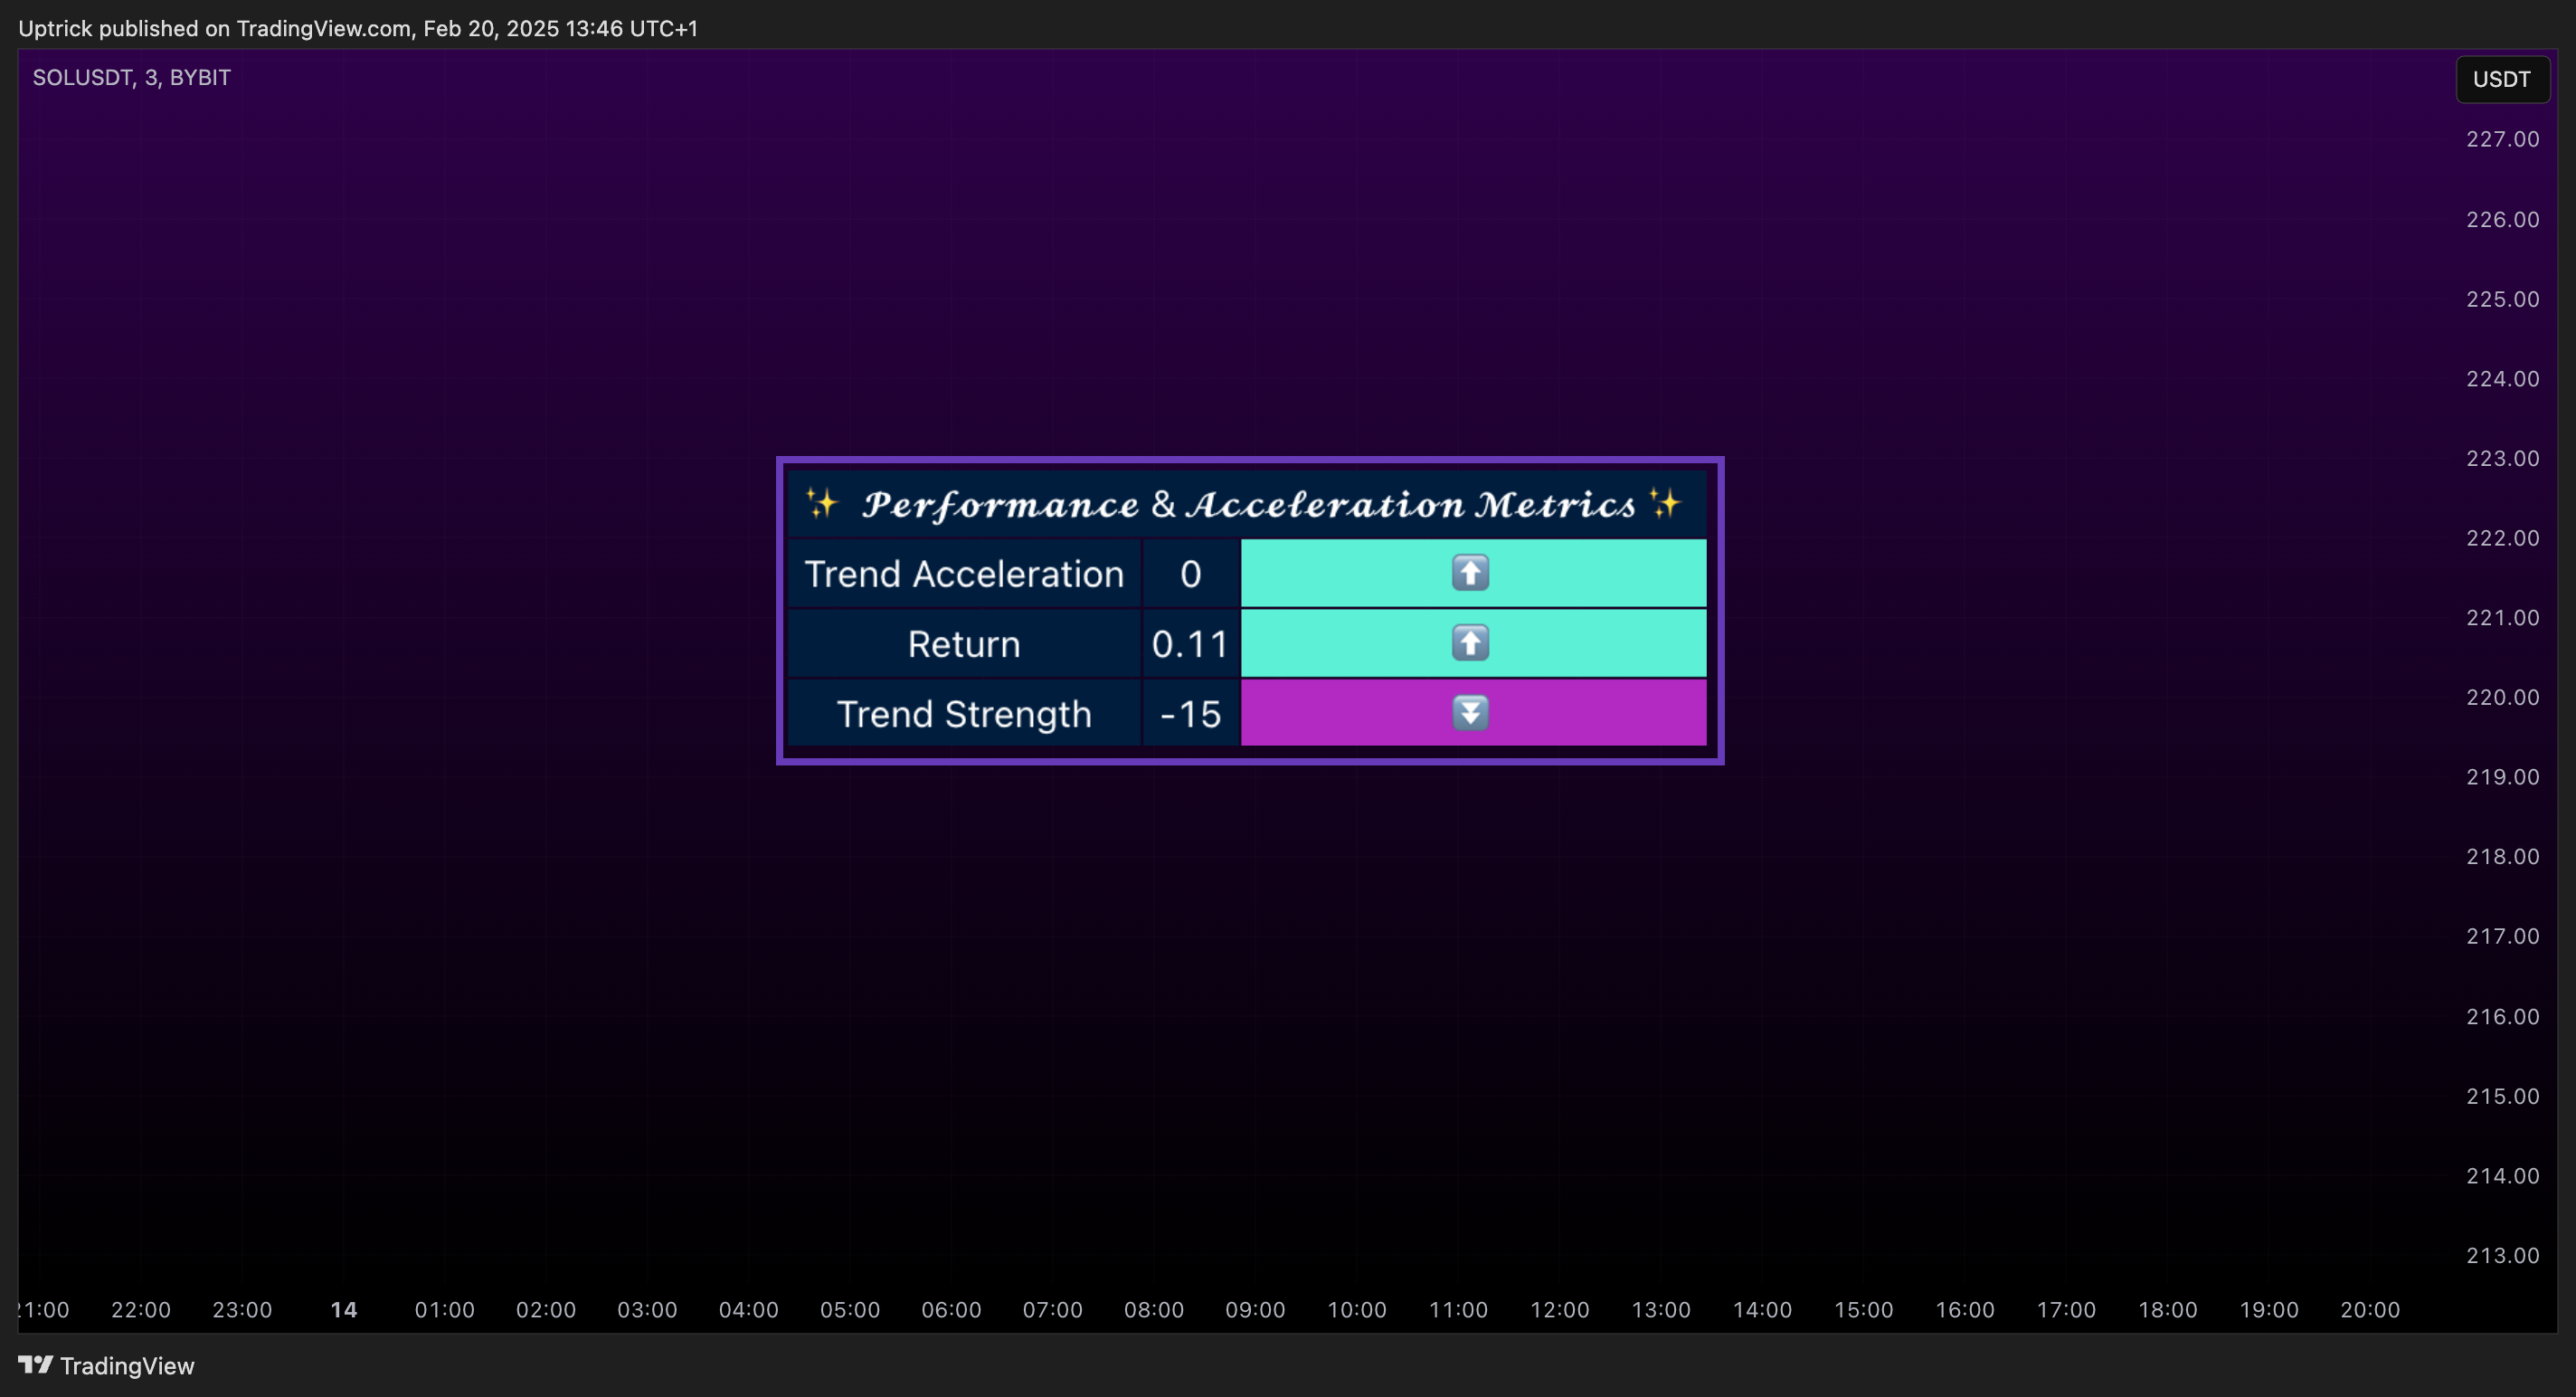
Task: Click the 02:00 time axis label
Action: (x=546, y=1310)
